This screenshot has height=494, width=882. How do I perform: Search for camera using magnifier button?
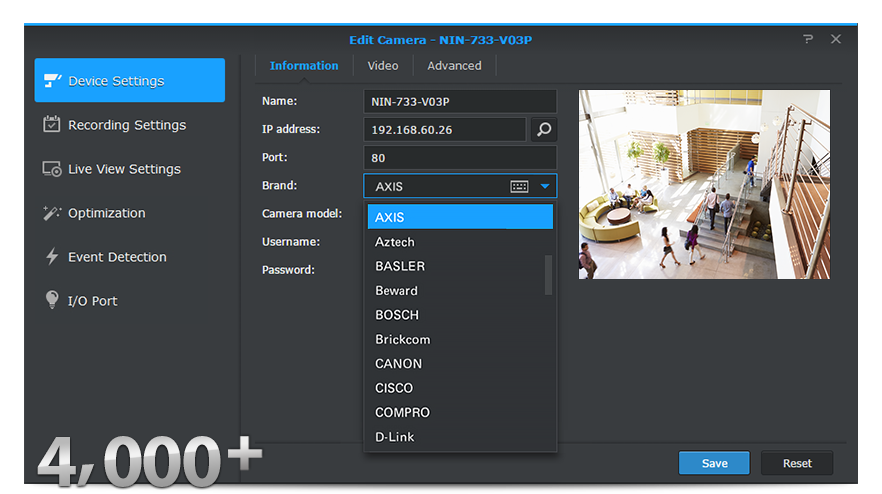tap(543, 129)
